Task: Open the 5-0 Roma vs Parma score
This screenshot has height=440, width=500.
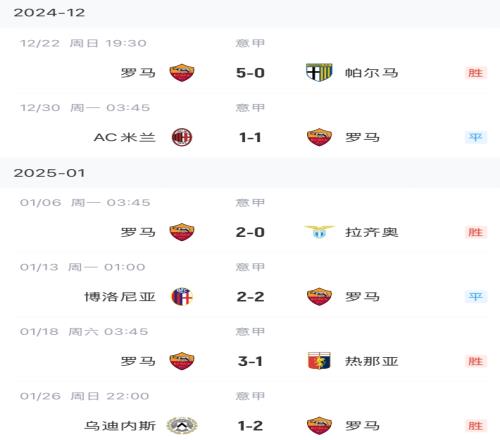Action: (250, 73)
